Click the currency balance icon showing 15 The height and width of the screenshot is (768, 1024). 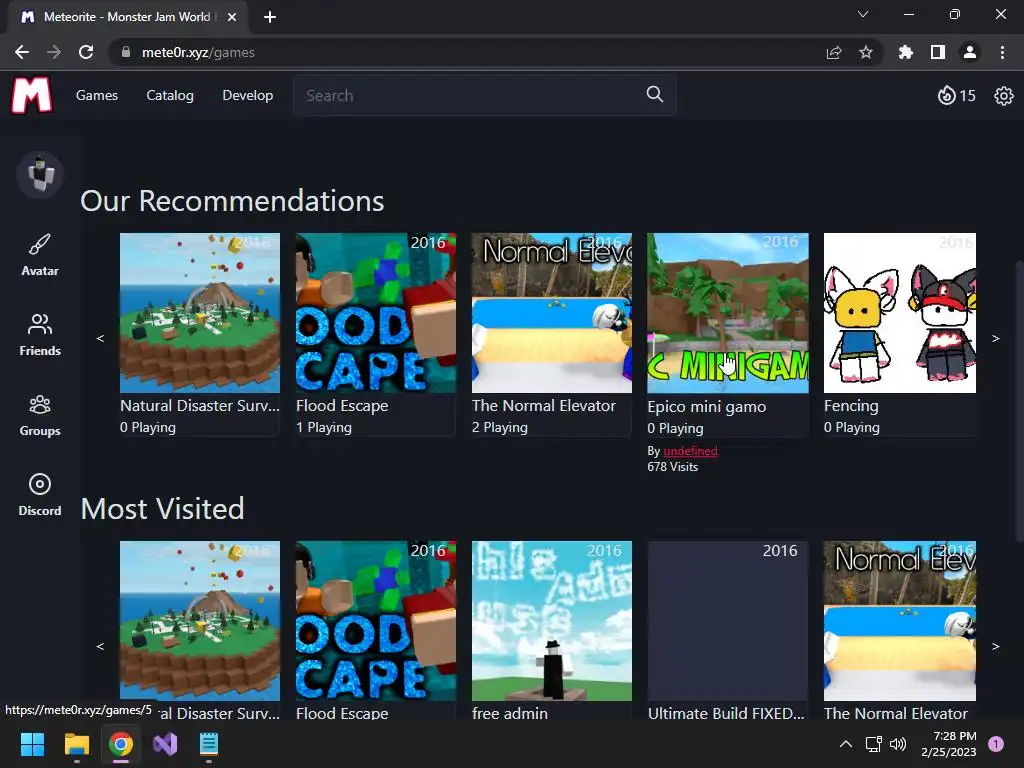point(956,95)
